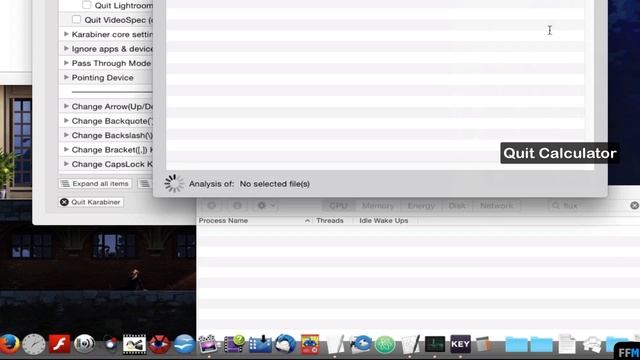Toggle the Quit Lightroom checkbox
The height and width of the screenshot is (360, 640).
[x=87, y=5]
